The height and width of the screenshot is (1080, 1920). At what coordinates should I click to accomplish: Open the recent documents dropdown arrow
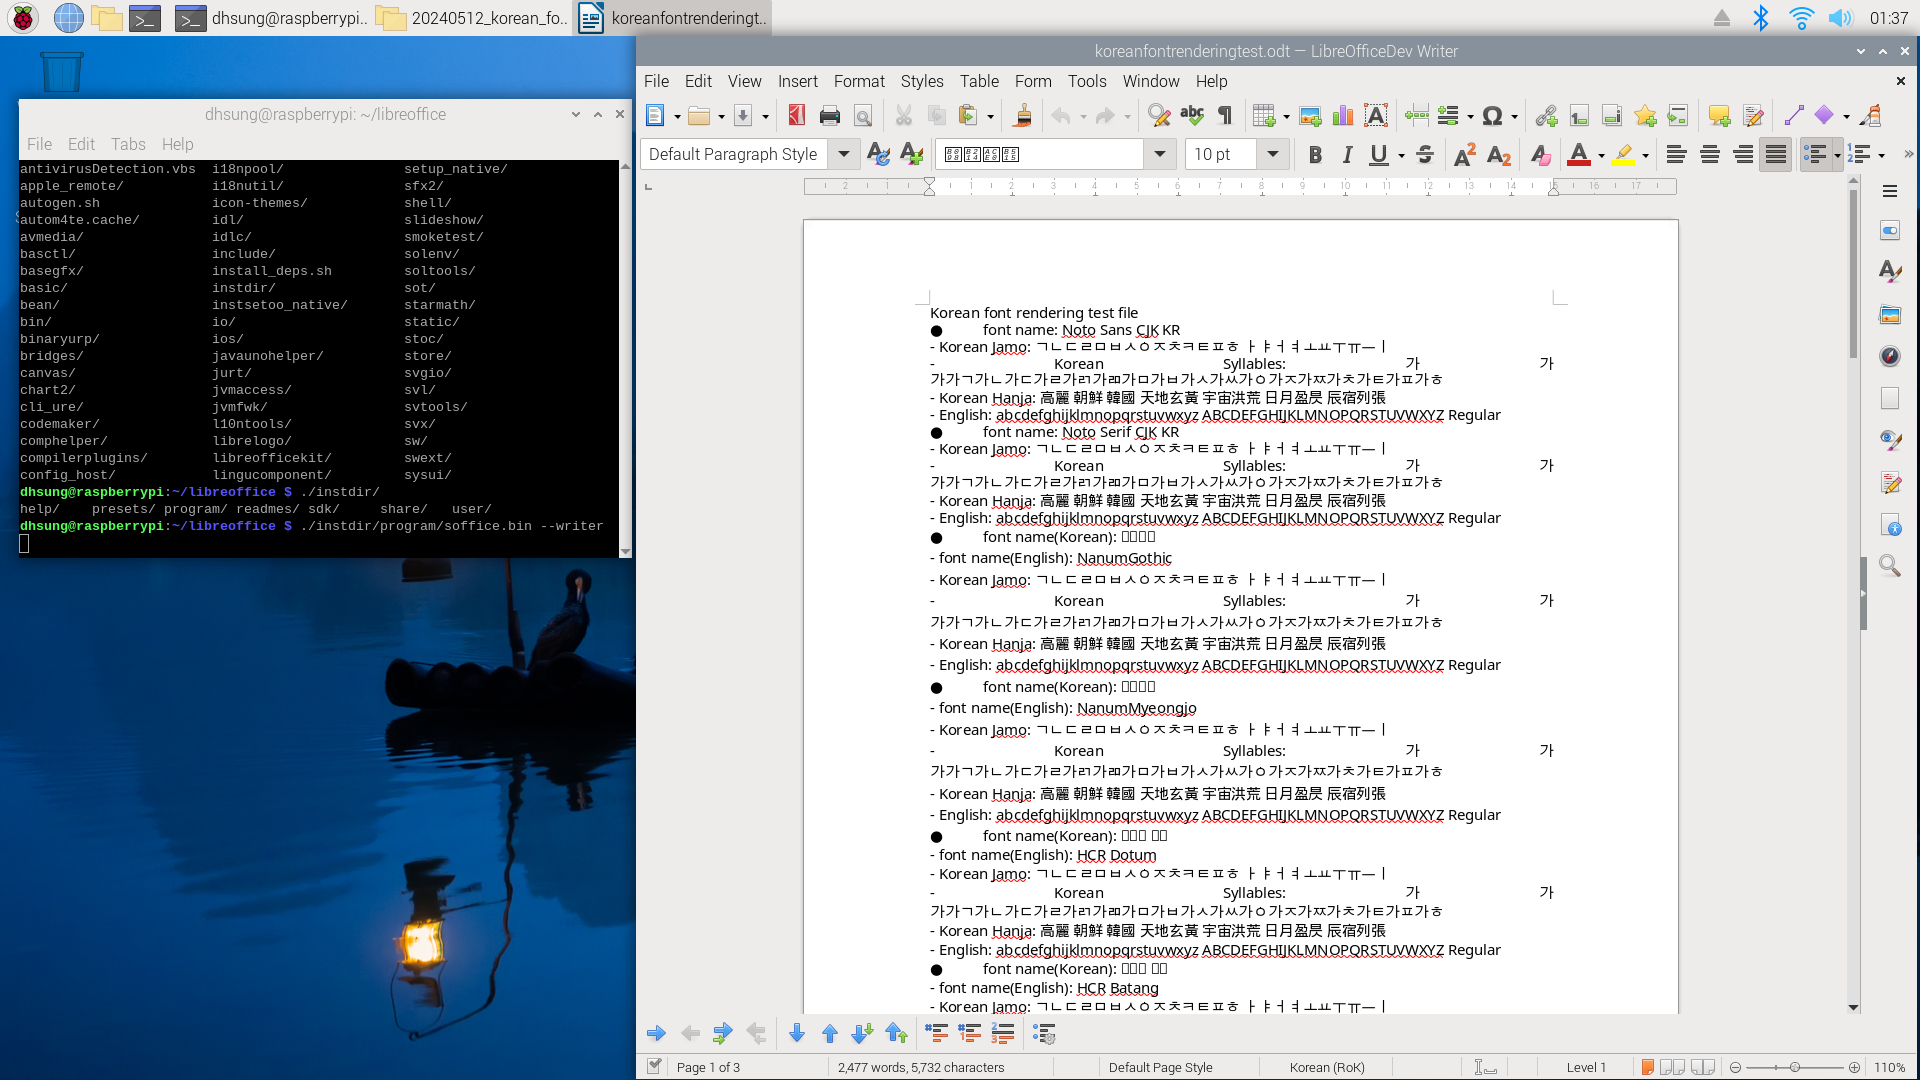click(721, 117)
